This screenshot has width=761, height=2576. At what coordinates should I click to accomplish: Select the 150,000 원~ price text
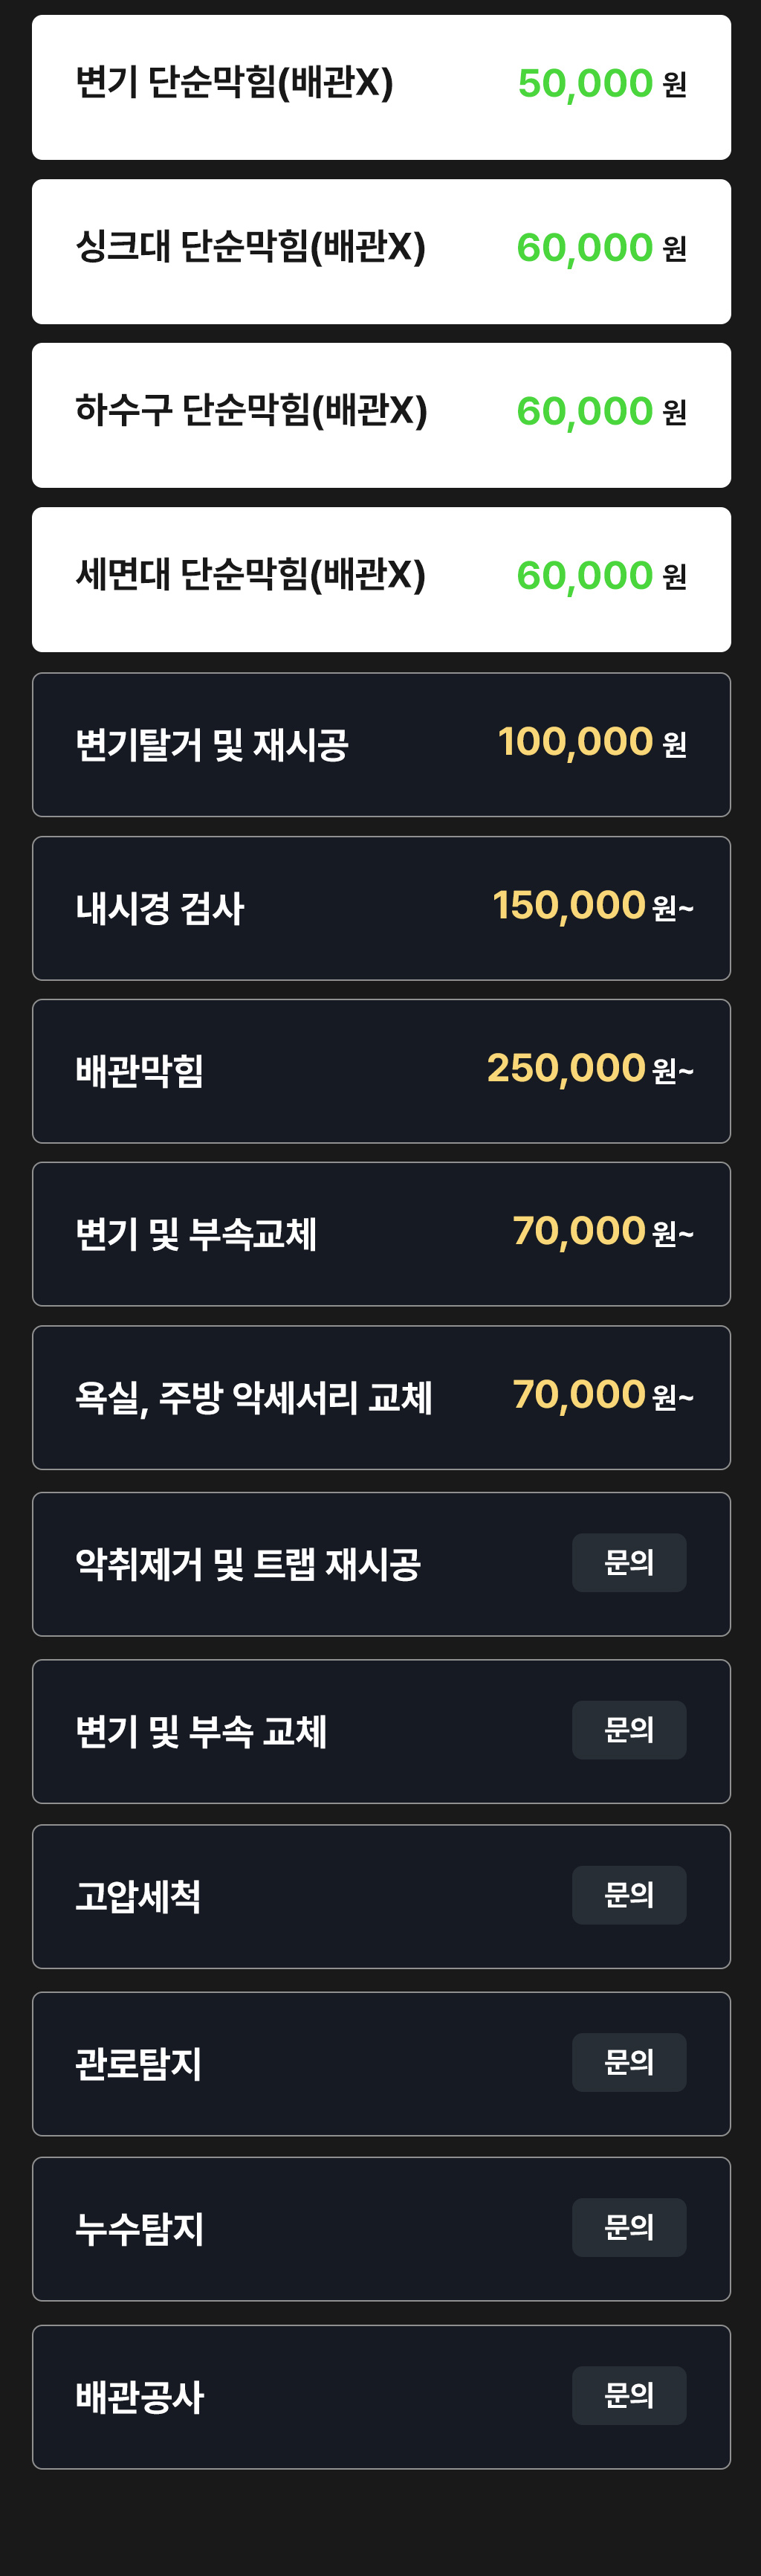pyautogui.click(x=592, y=906)
